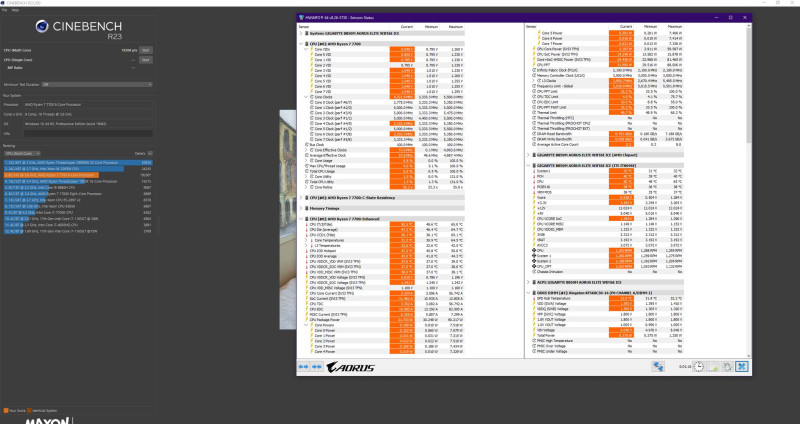This screenshot has width=800, height=424.
Task: Expand CPU C-State Residency group
Action: [x=301, y=198]
